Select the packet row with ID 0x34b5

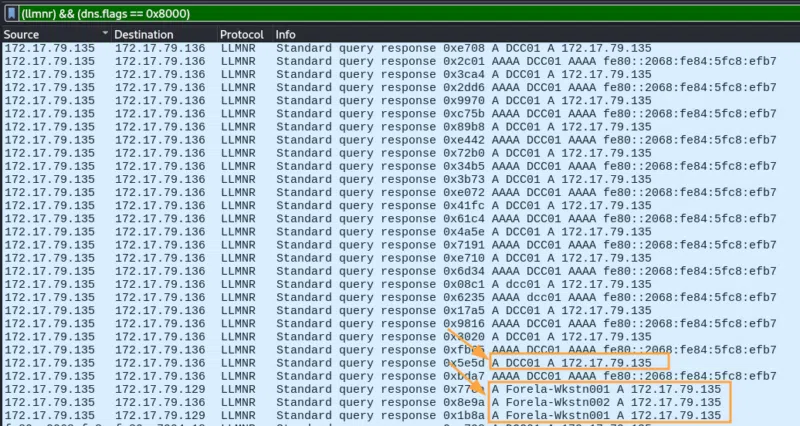point(401,166)
